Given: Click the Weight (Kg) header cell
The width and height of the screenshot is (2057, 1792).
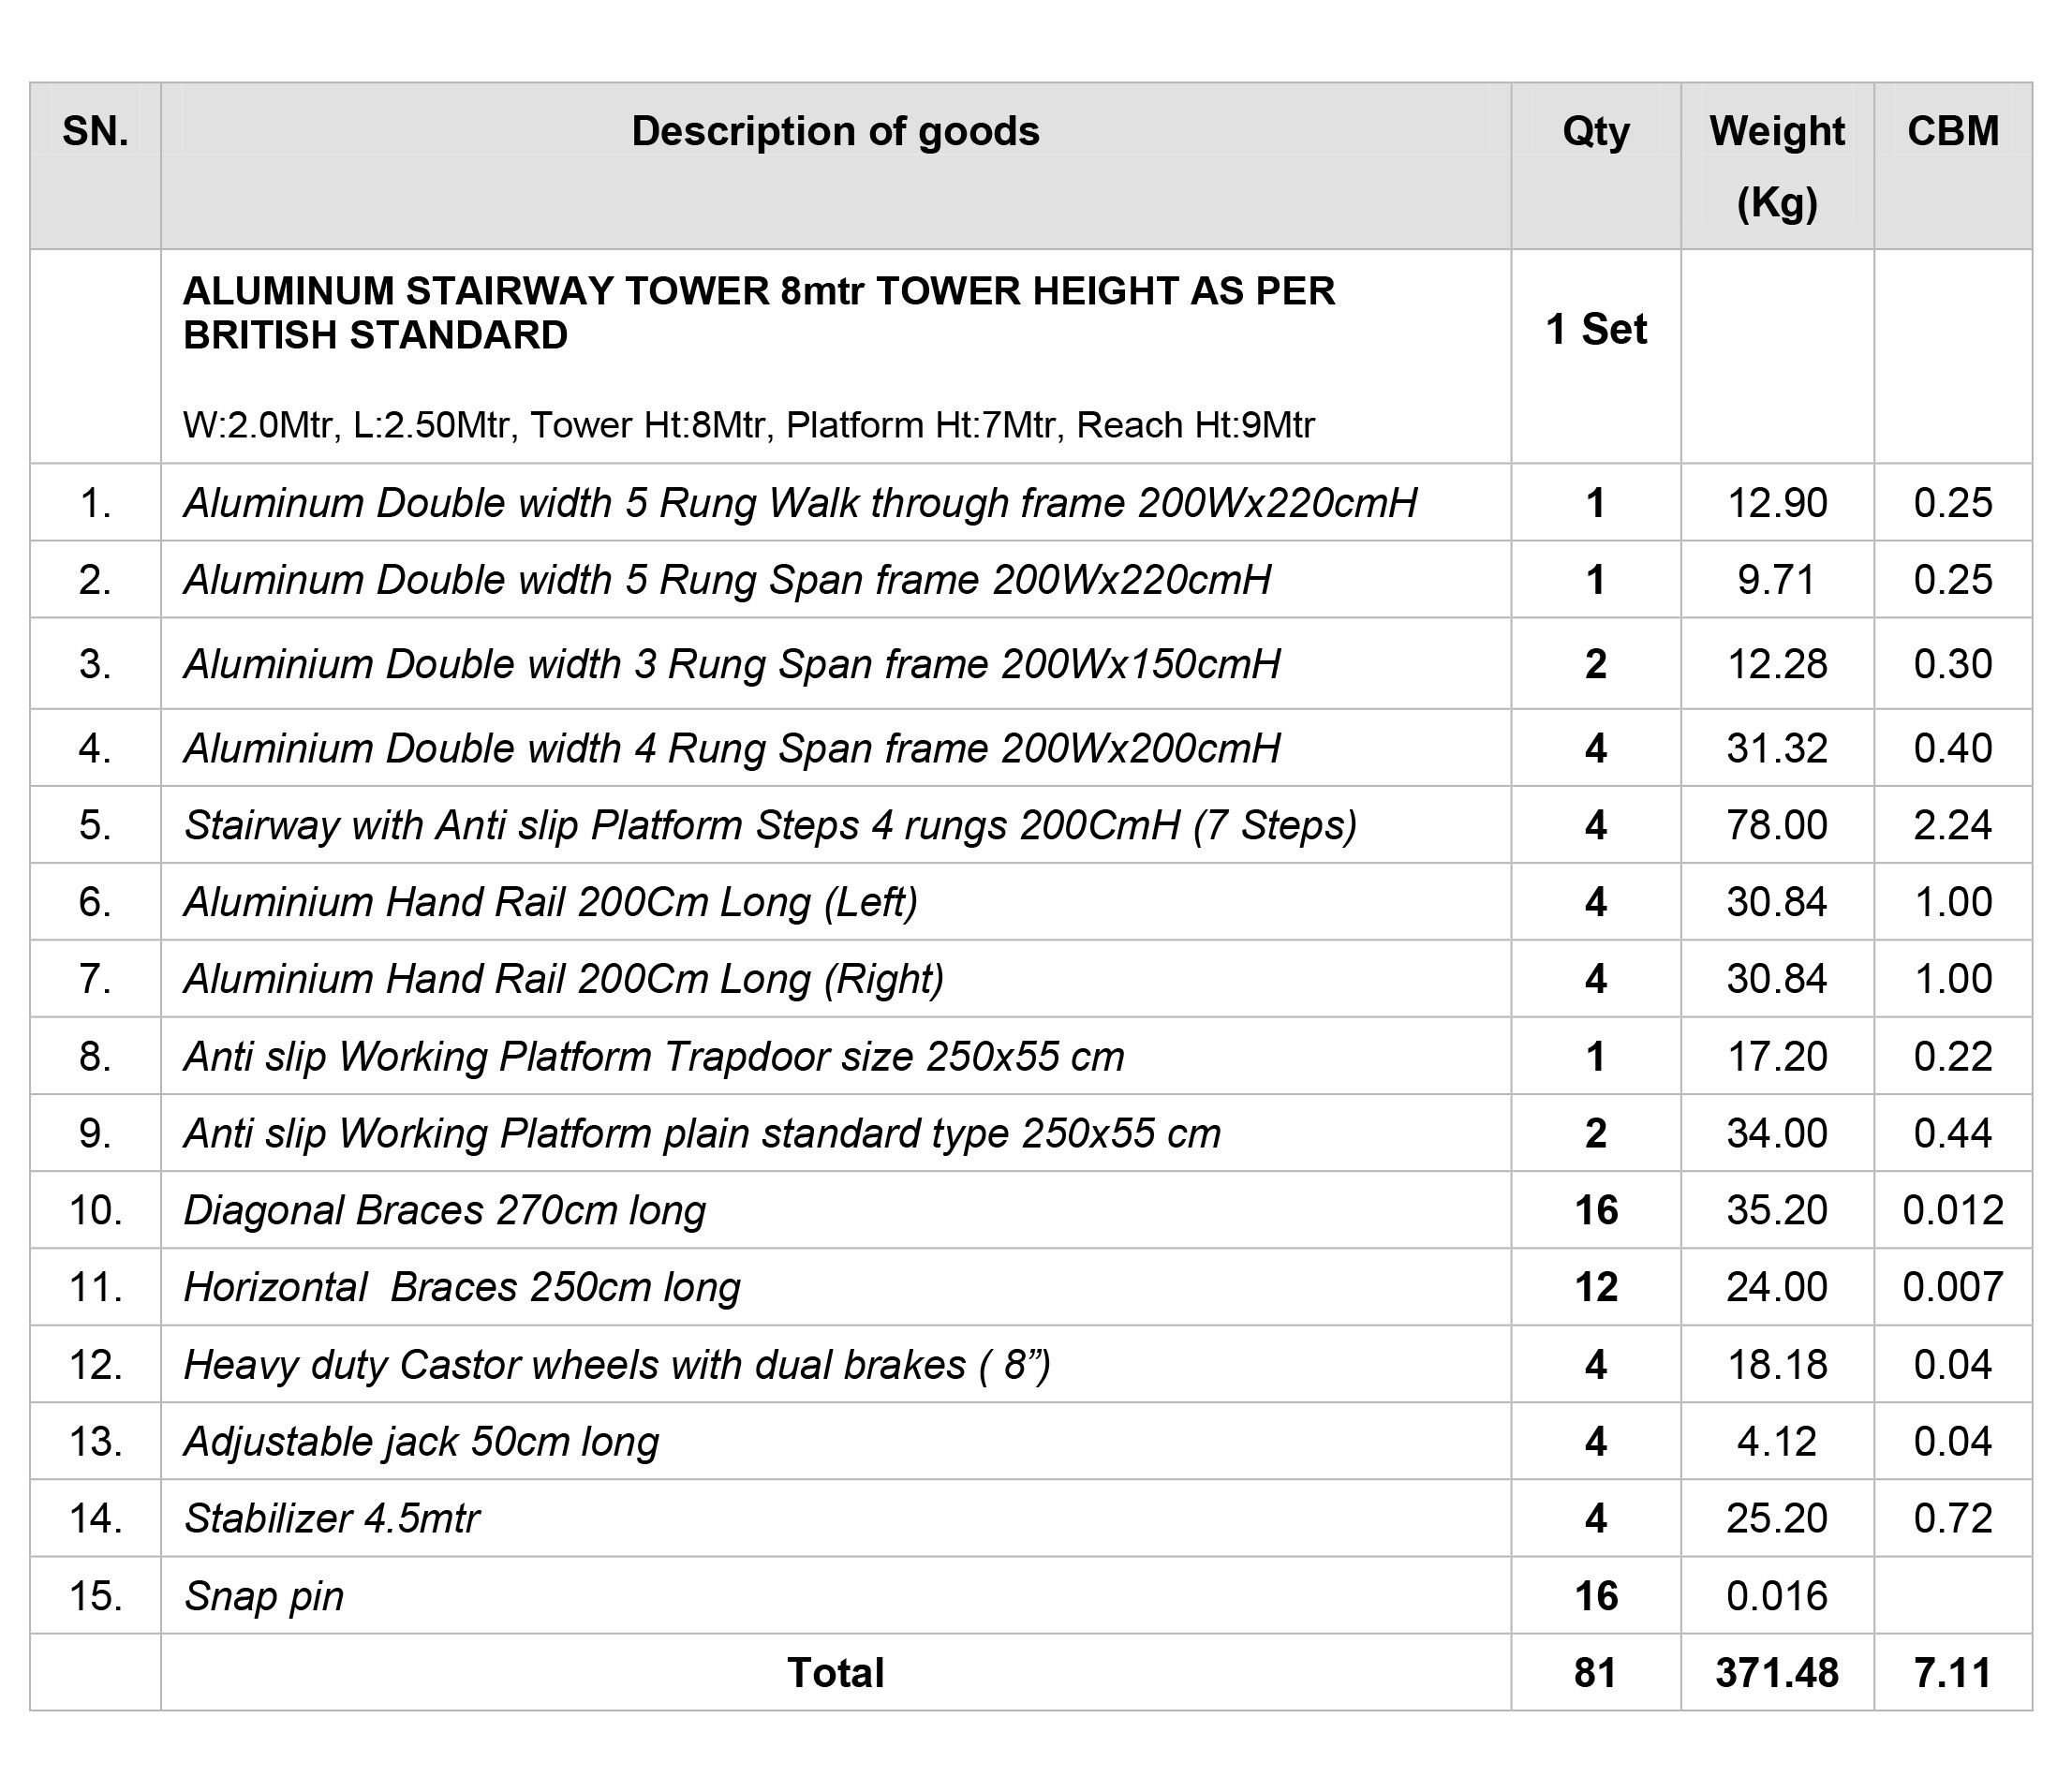Looking at the screenshot, I should [x=1777, y=166].
